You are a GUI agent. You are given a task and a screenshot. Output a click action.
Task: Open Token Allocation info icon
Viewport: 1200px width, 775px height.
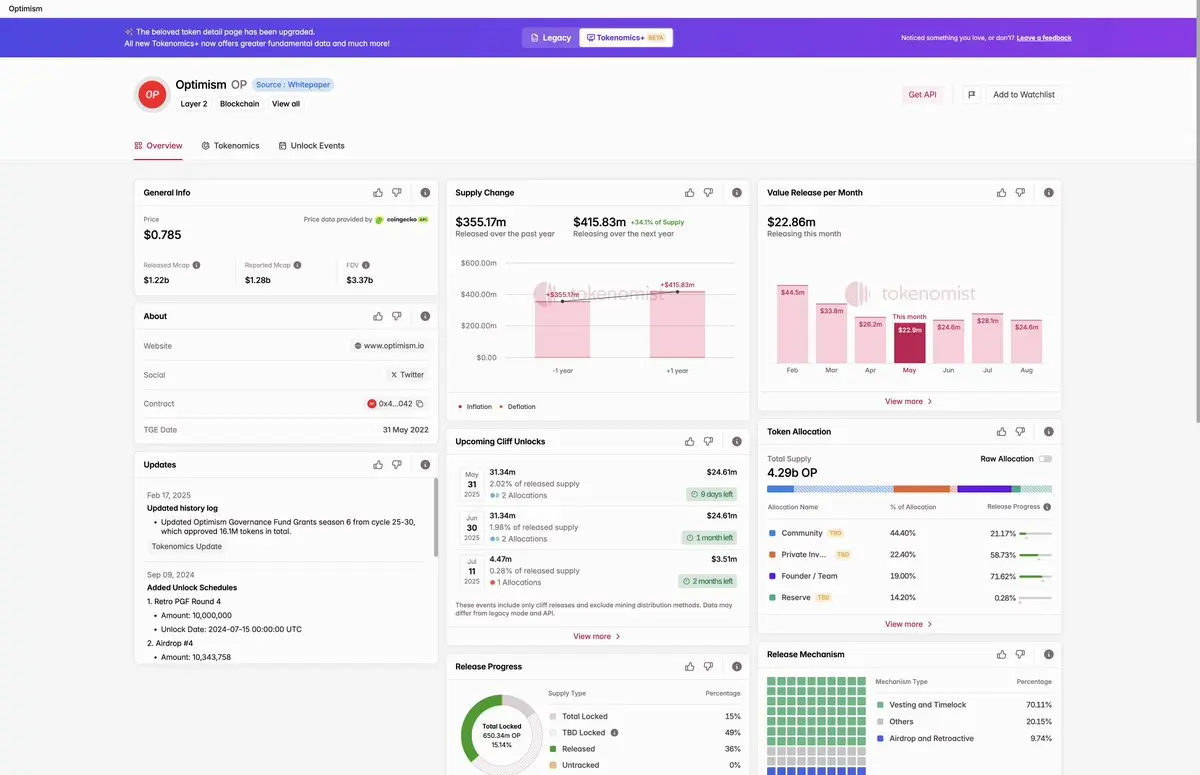click(1049, 432)
